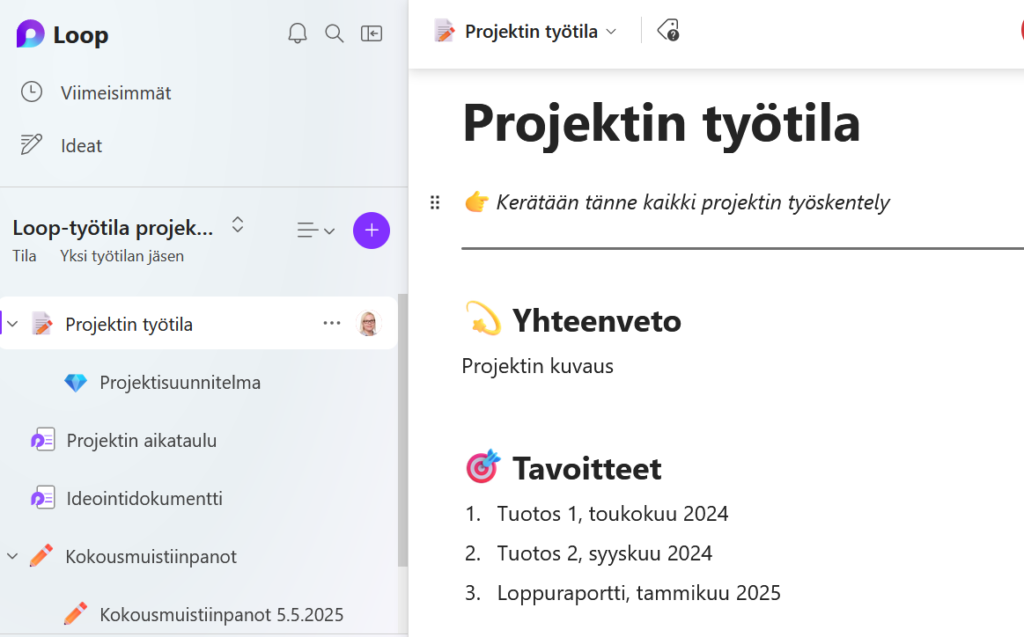
Task: Open the sort and filter list dropdown
Action: tap(316, 231)
